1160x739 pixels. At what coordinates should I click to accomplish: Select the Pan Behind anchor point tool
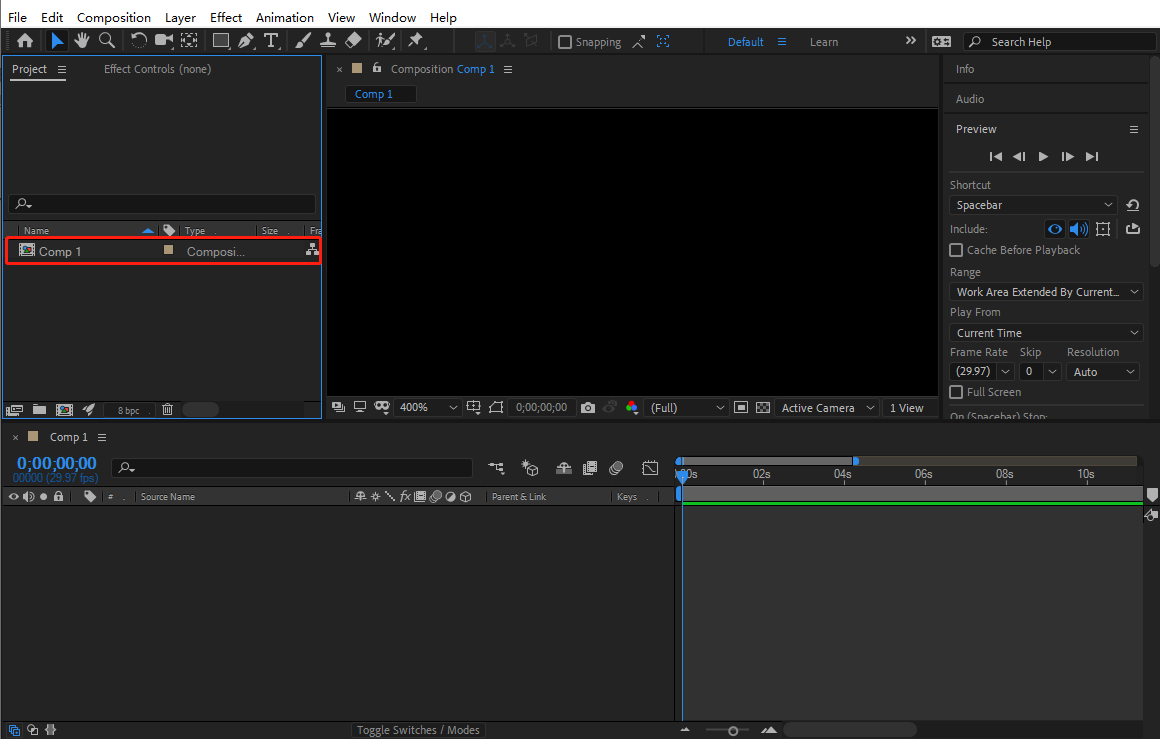point(189,41)
